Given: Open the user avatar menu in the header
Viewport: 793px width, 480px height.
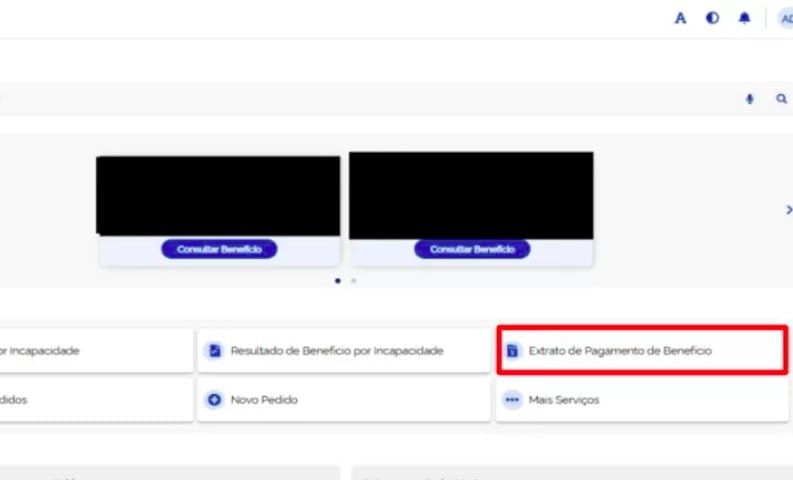Looking at the screenshot, I should pyautogui.click(x=785, y=18).
